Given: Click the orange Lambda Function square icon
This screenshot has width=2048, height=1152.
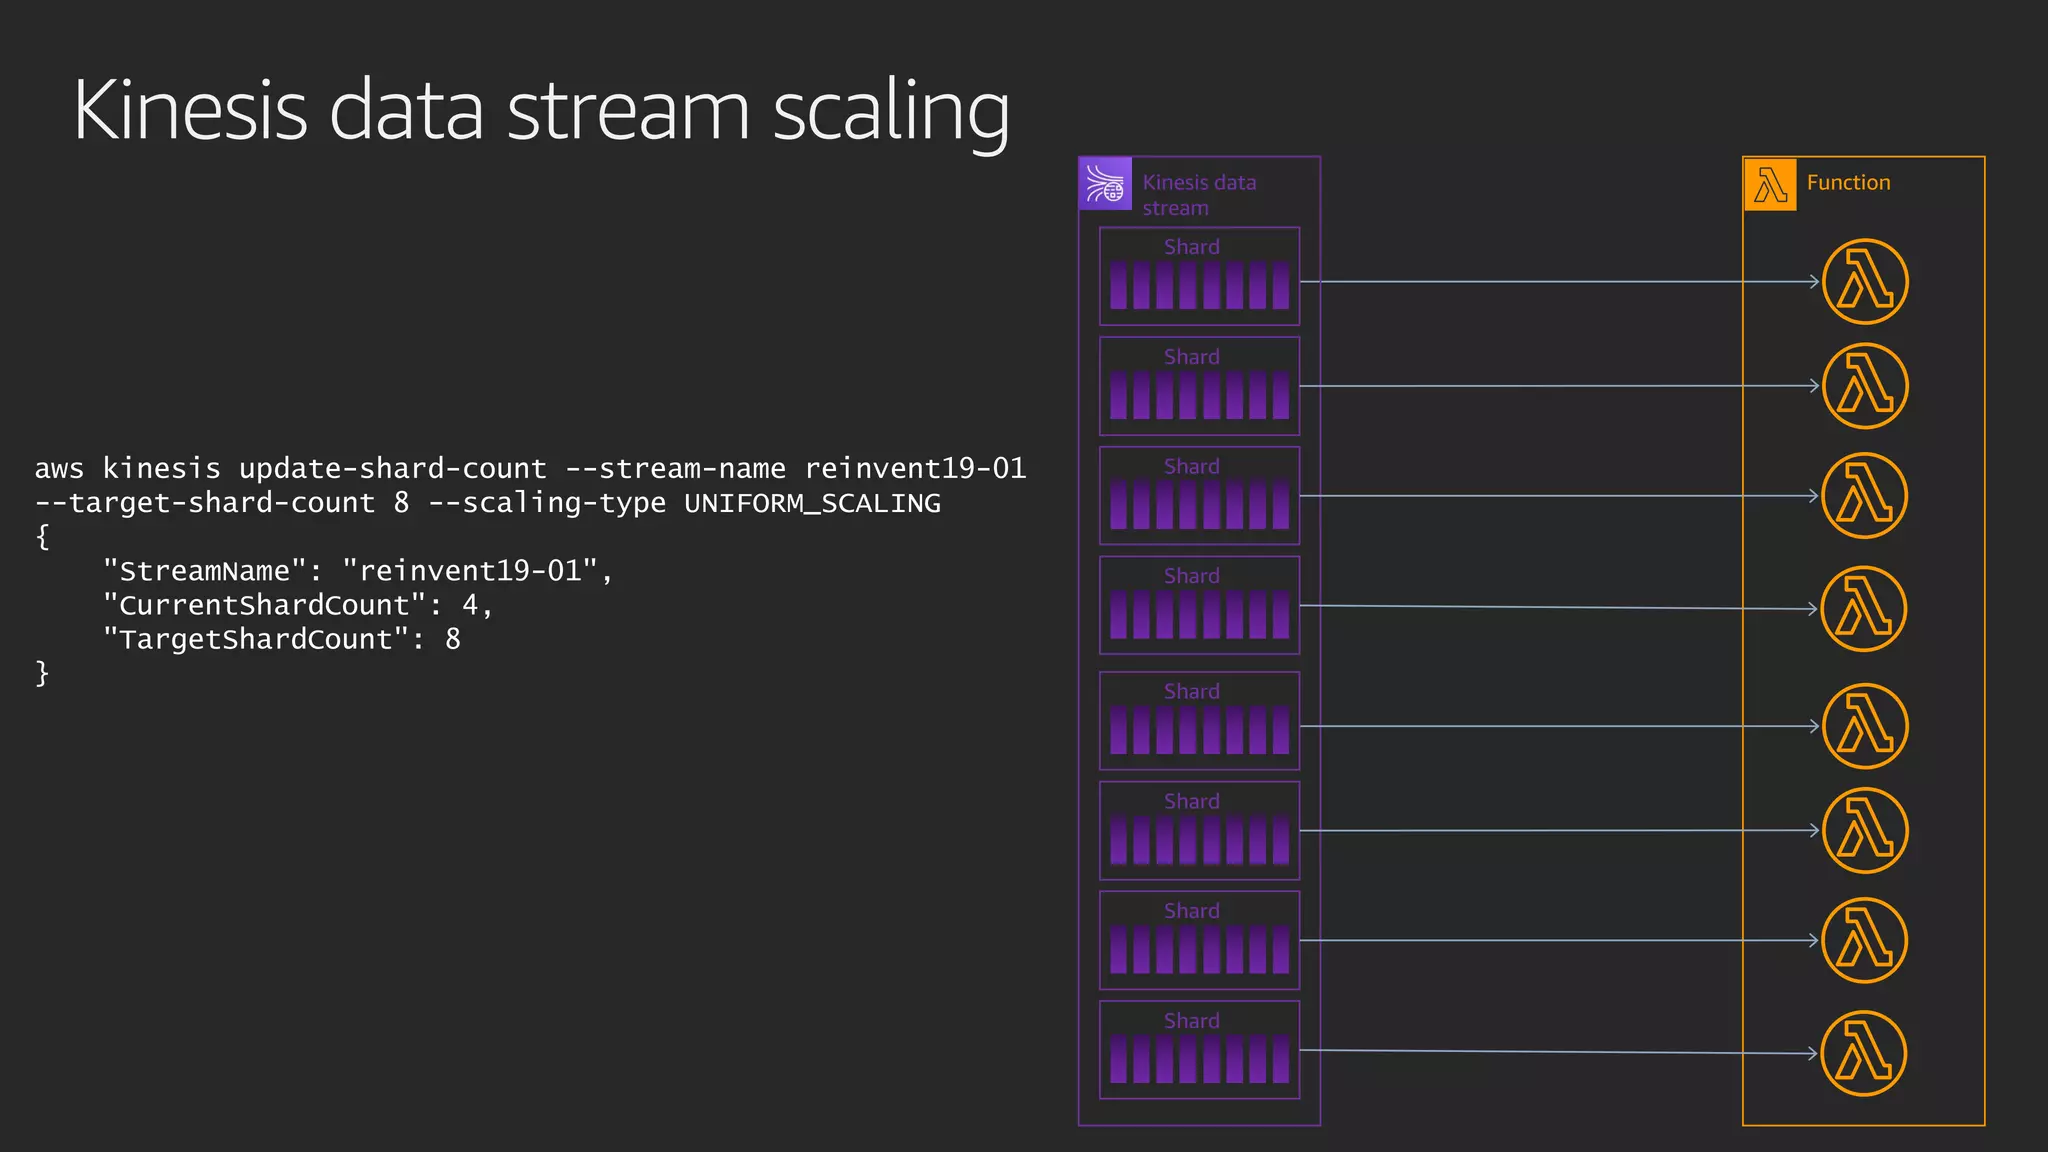Looking at the screenshot, I should pos(1770,184).
